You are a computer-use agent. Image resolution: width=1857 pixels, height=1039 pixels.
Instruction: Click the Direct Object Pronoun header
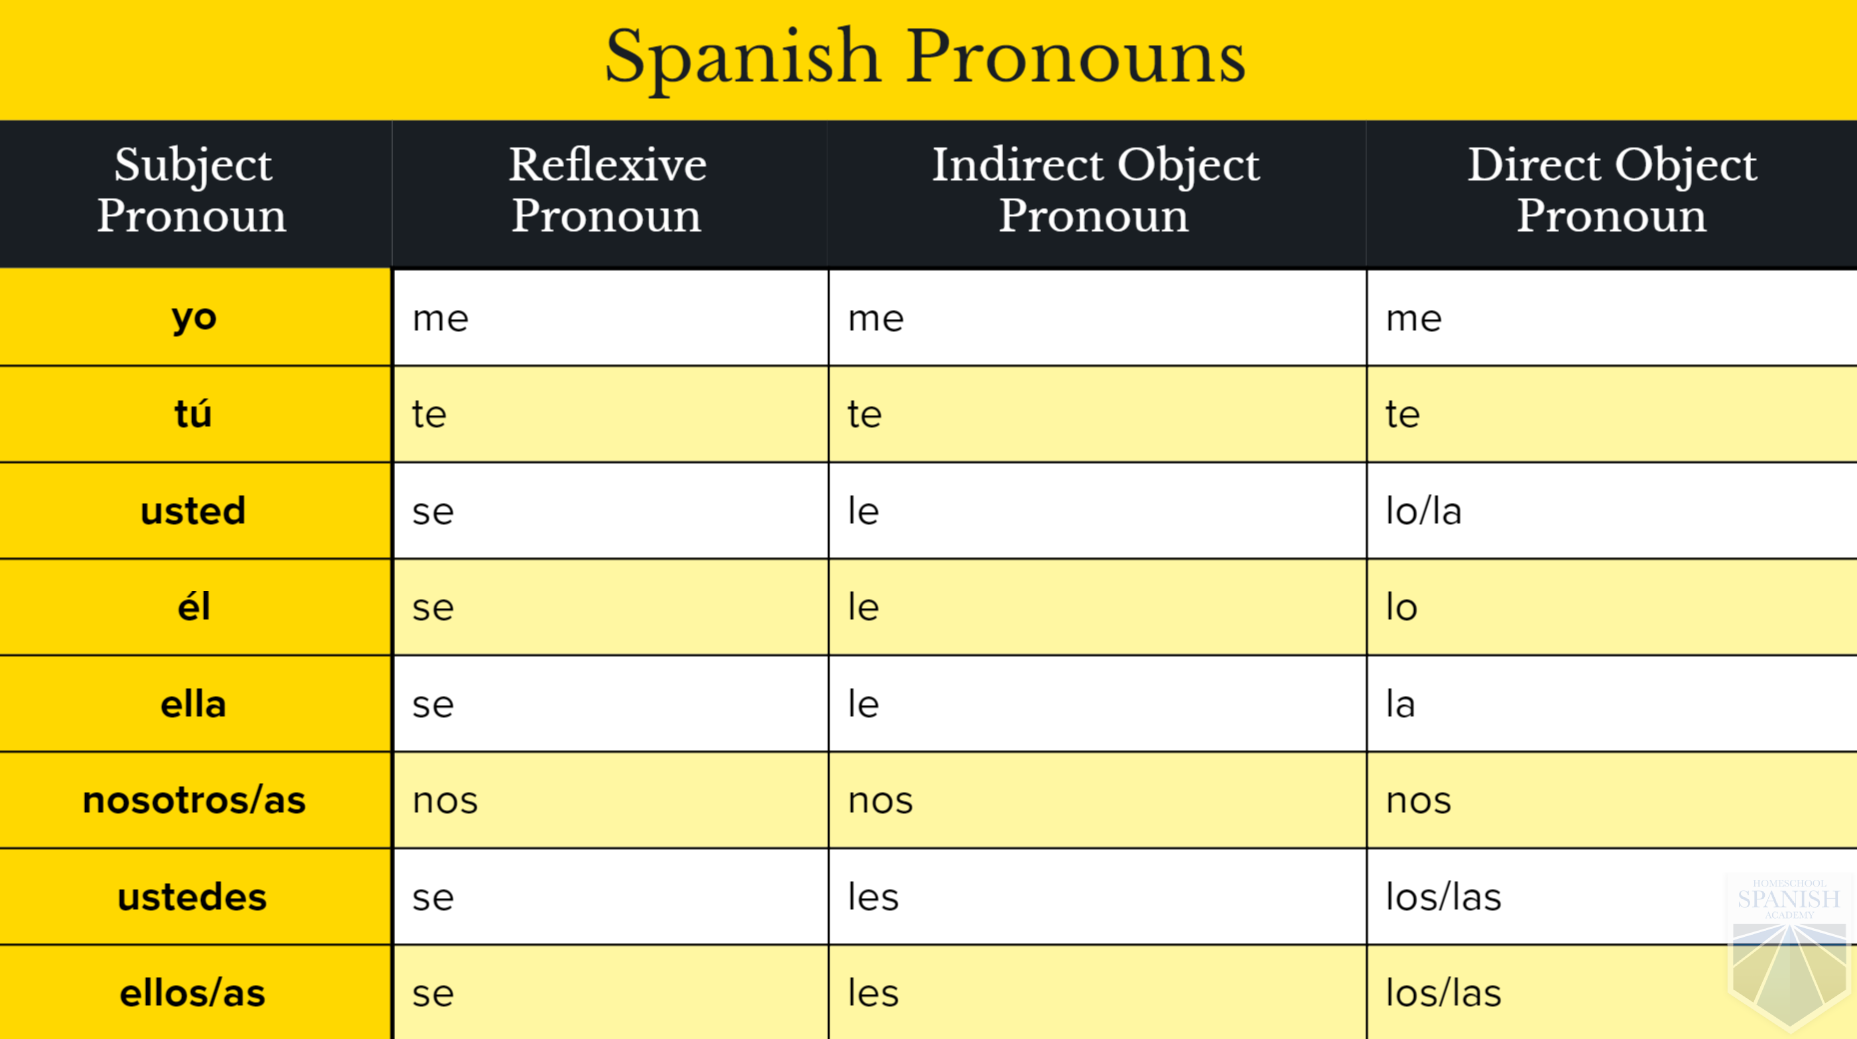point(1611,191)
